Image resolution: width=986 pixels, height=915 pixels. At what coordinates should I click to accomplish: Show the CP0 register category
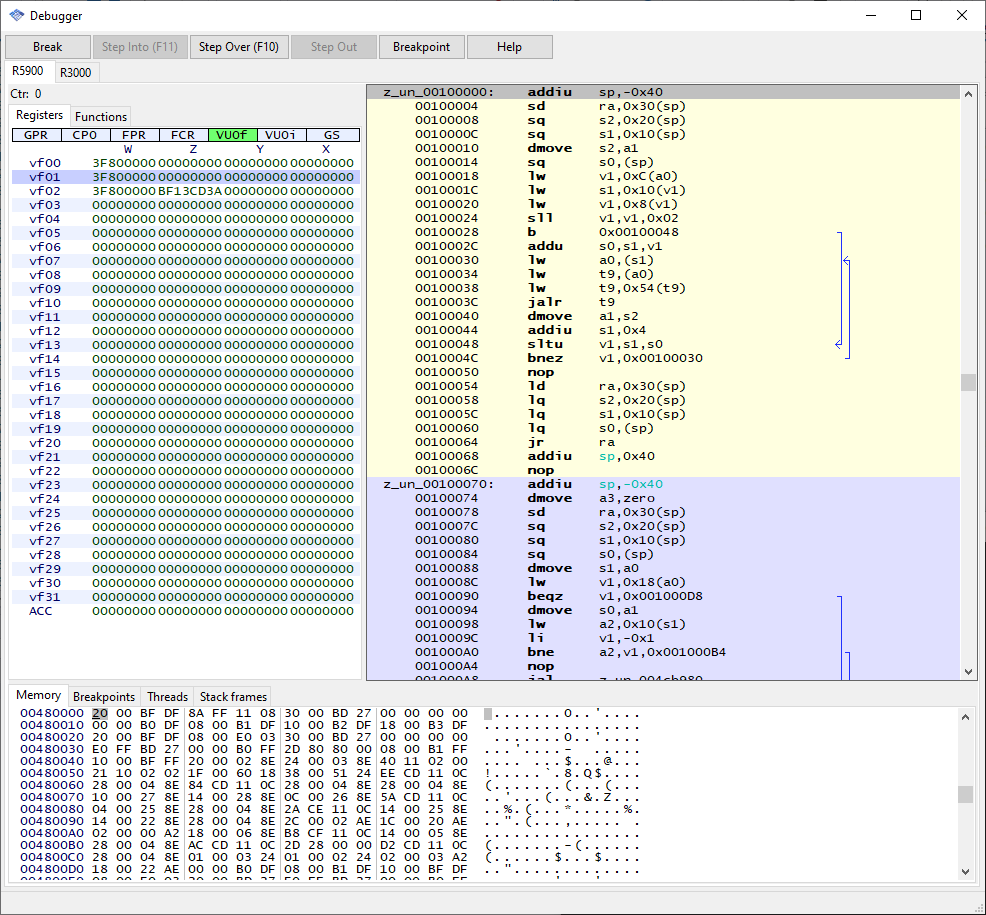point(85,135)
